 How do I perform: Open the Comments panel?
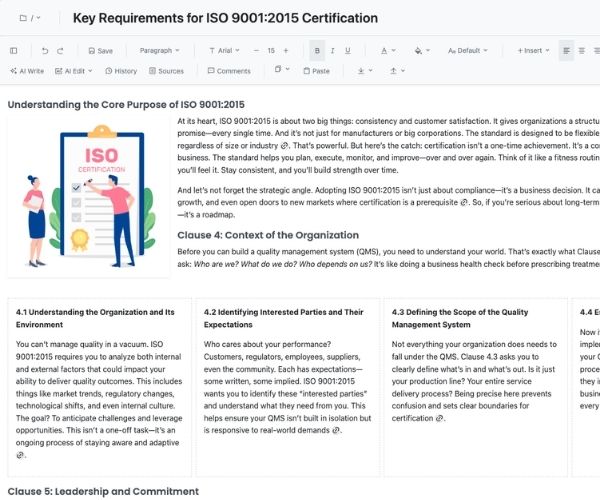point(229,71)
